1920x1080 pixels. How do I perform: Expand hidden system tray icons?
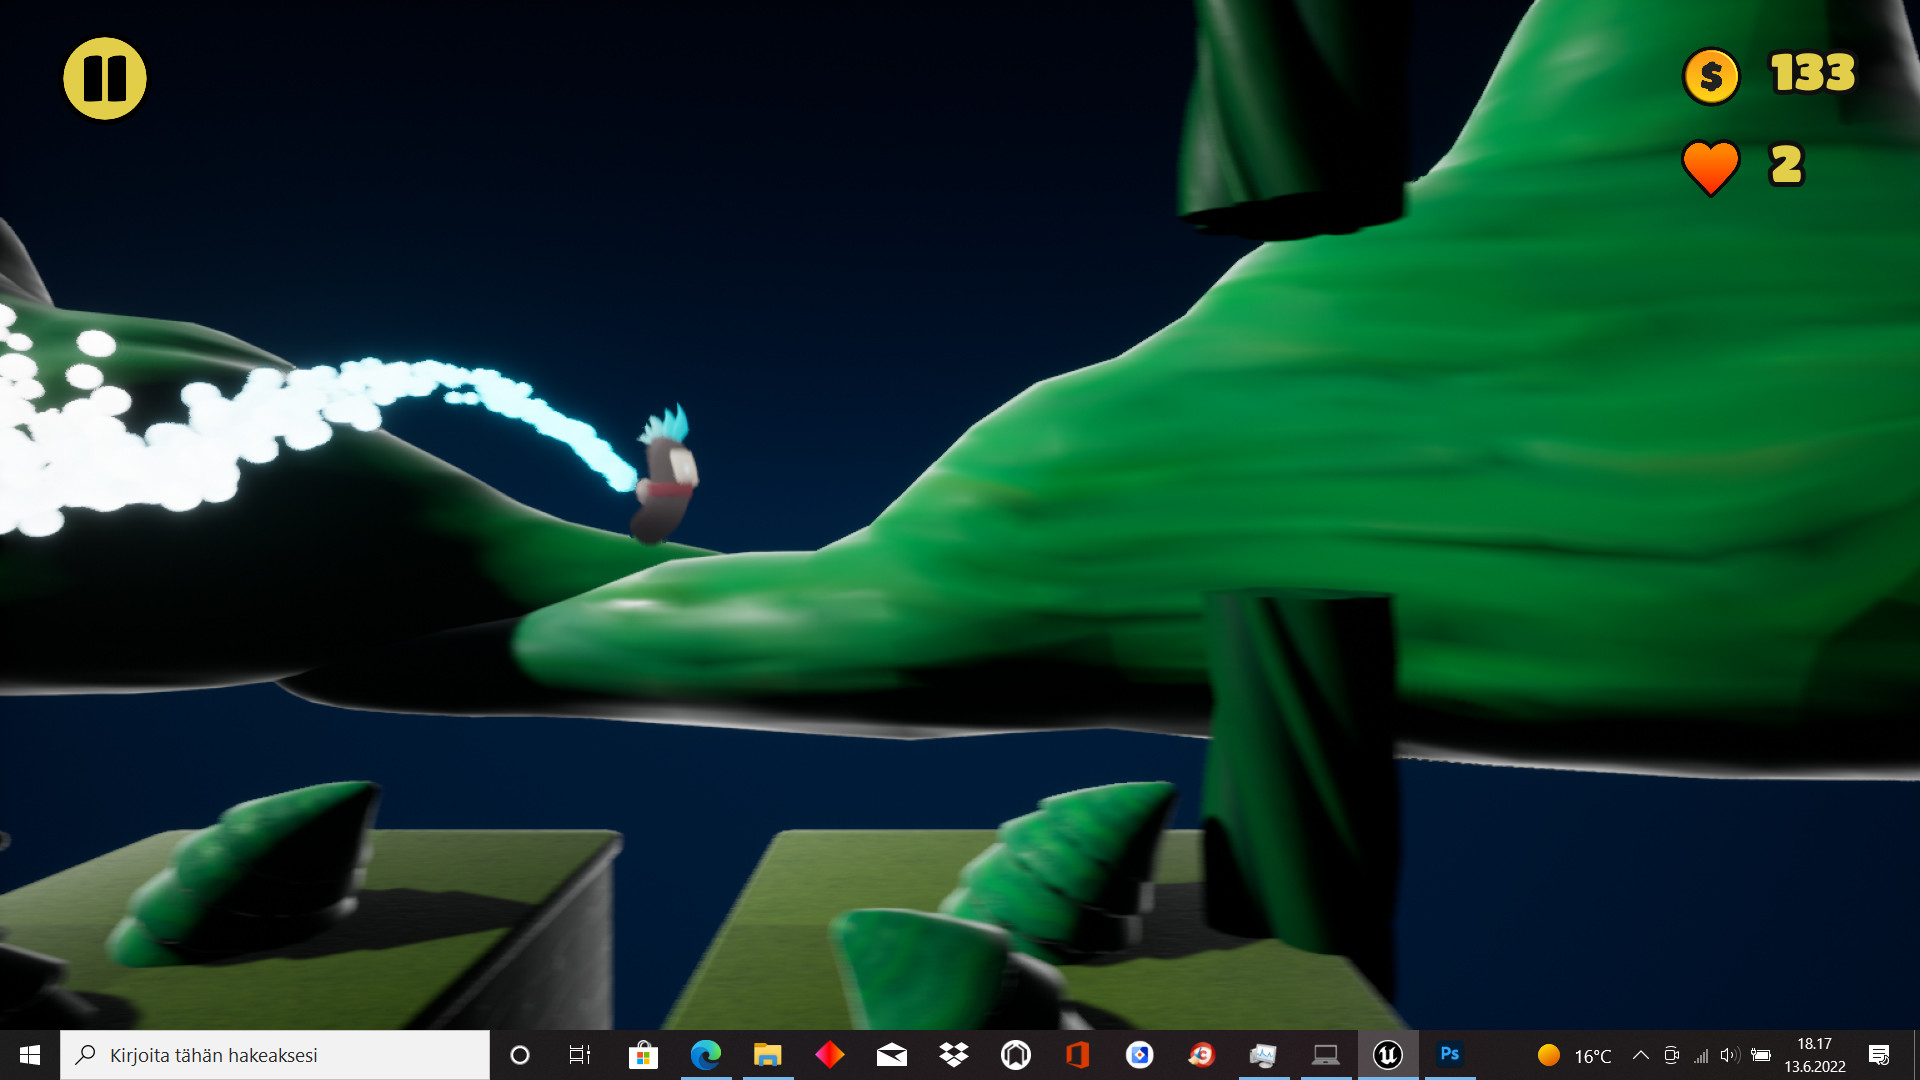[x=1640, y=1055]
